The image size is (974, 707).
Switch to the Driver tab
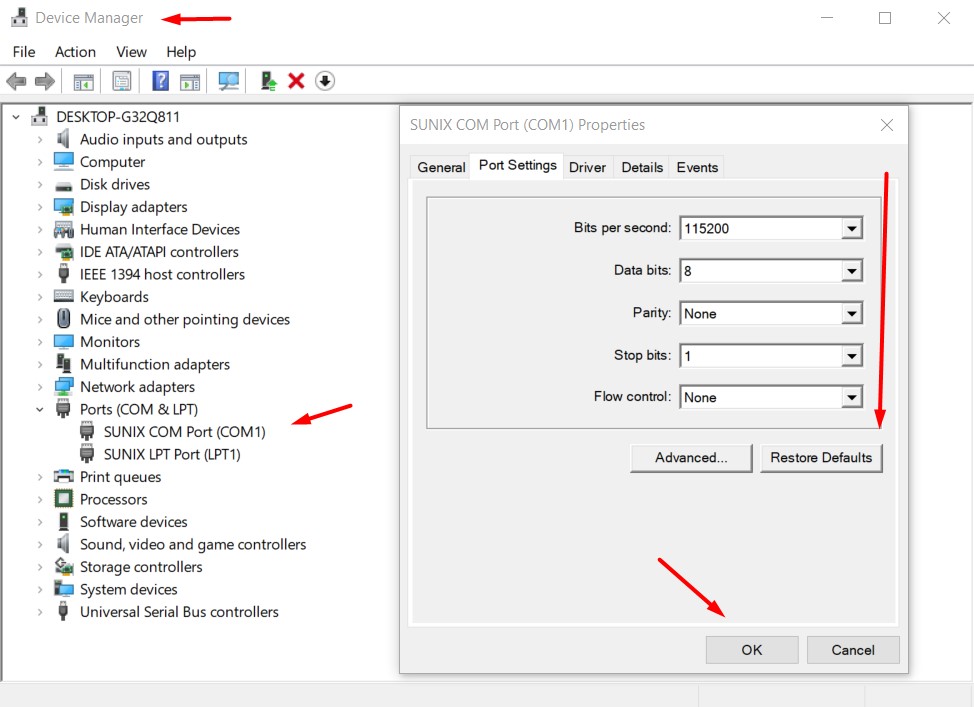(x=587, y=167)
